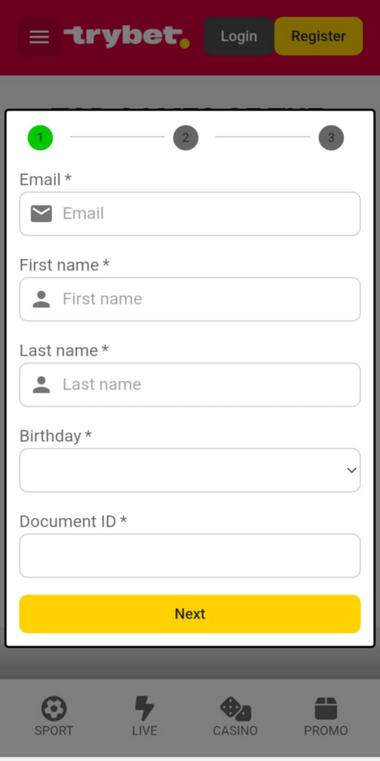Click the yellow Next button
The image size is (380, 761).
pos(190,614)
